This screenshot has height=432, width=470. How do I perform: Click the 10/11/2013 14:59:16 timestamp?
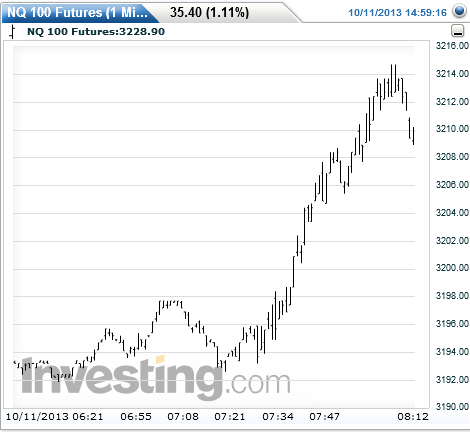click(x=397, y=13)
